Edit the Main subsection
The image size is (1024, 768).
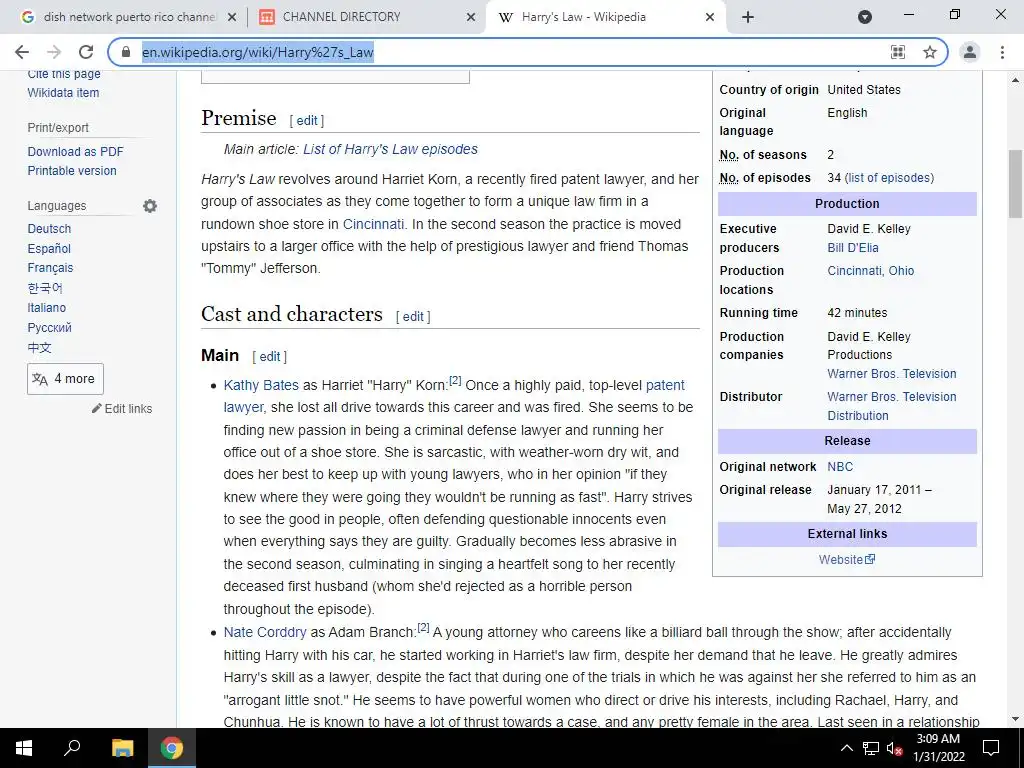[270, 357]
